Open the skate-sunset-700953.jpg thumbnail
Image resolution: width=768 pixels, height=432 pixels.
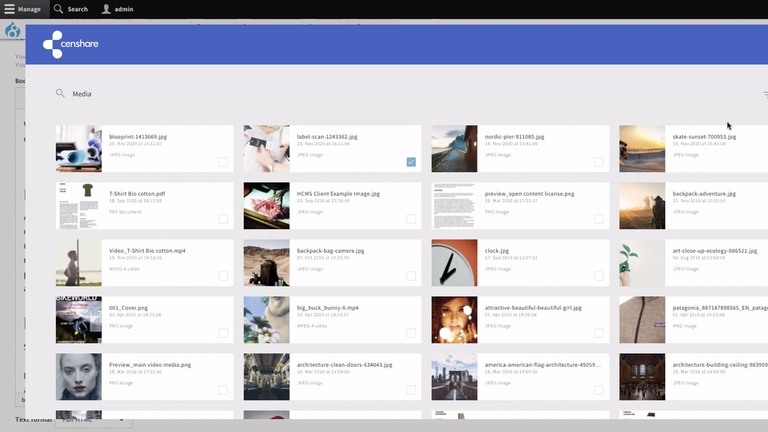tap(642, 148)
